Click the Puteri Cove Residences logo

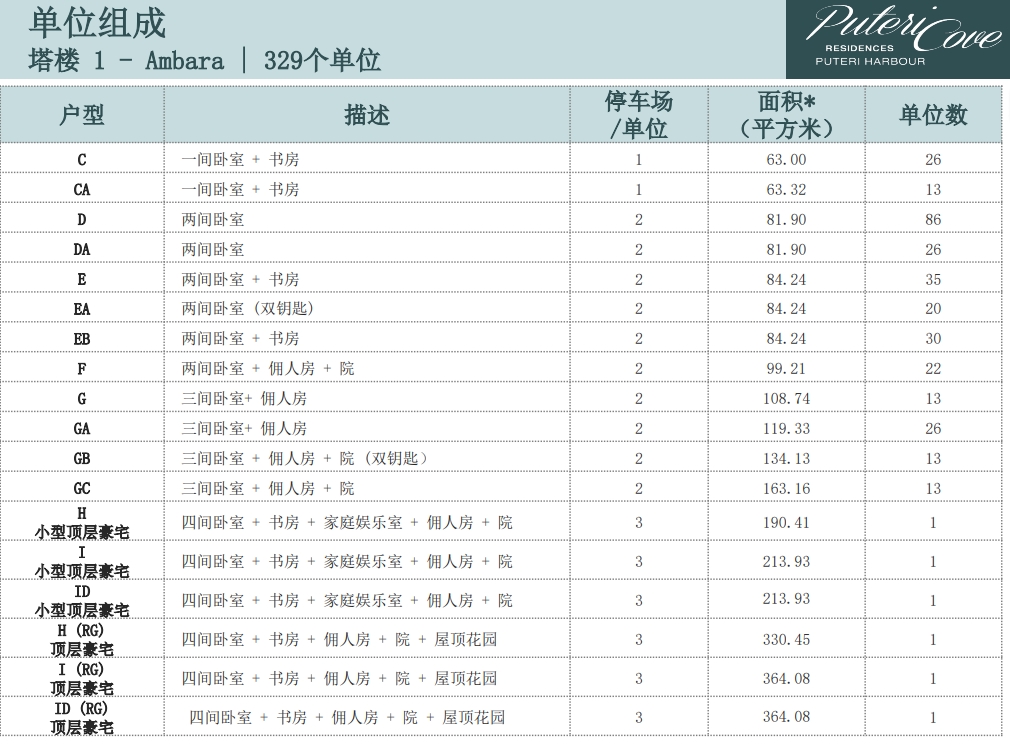click(x=897, y=39)
